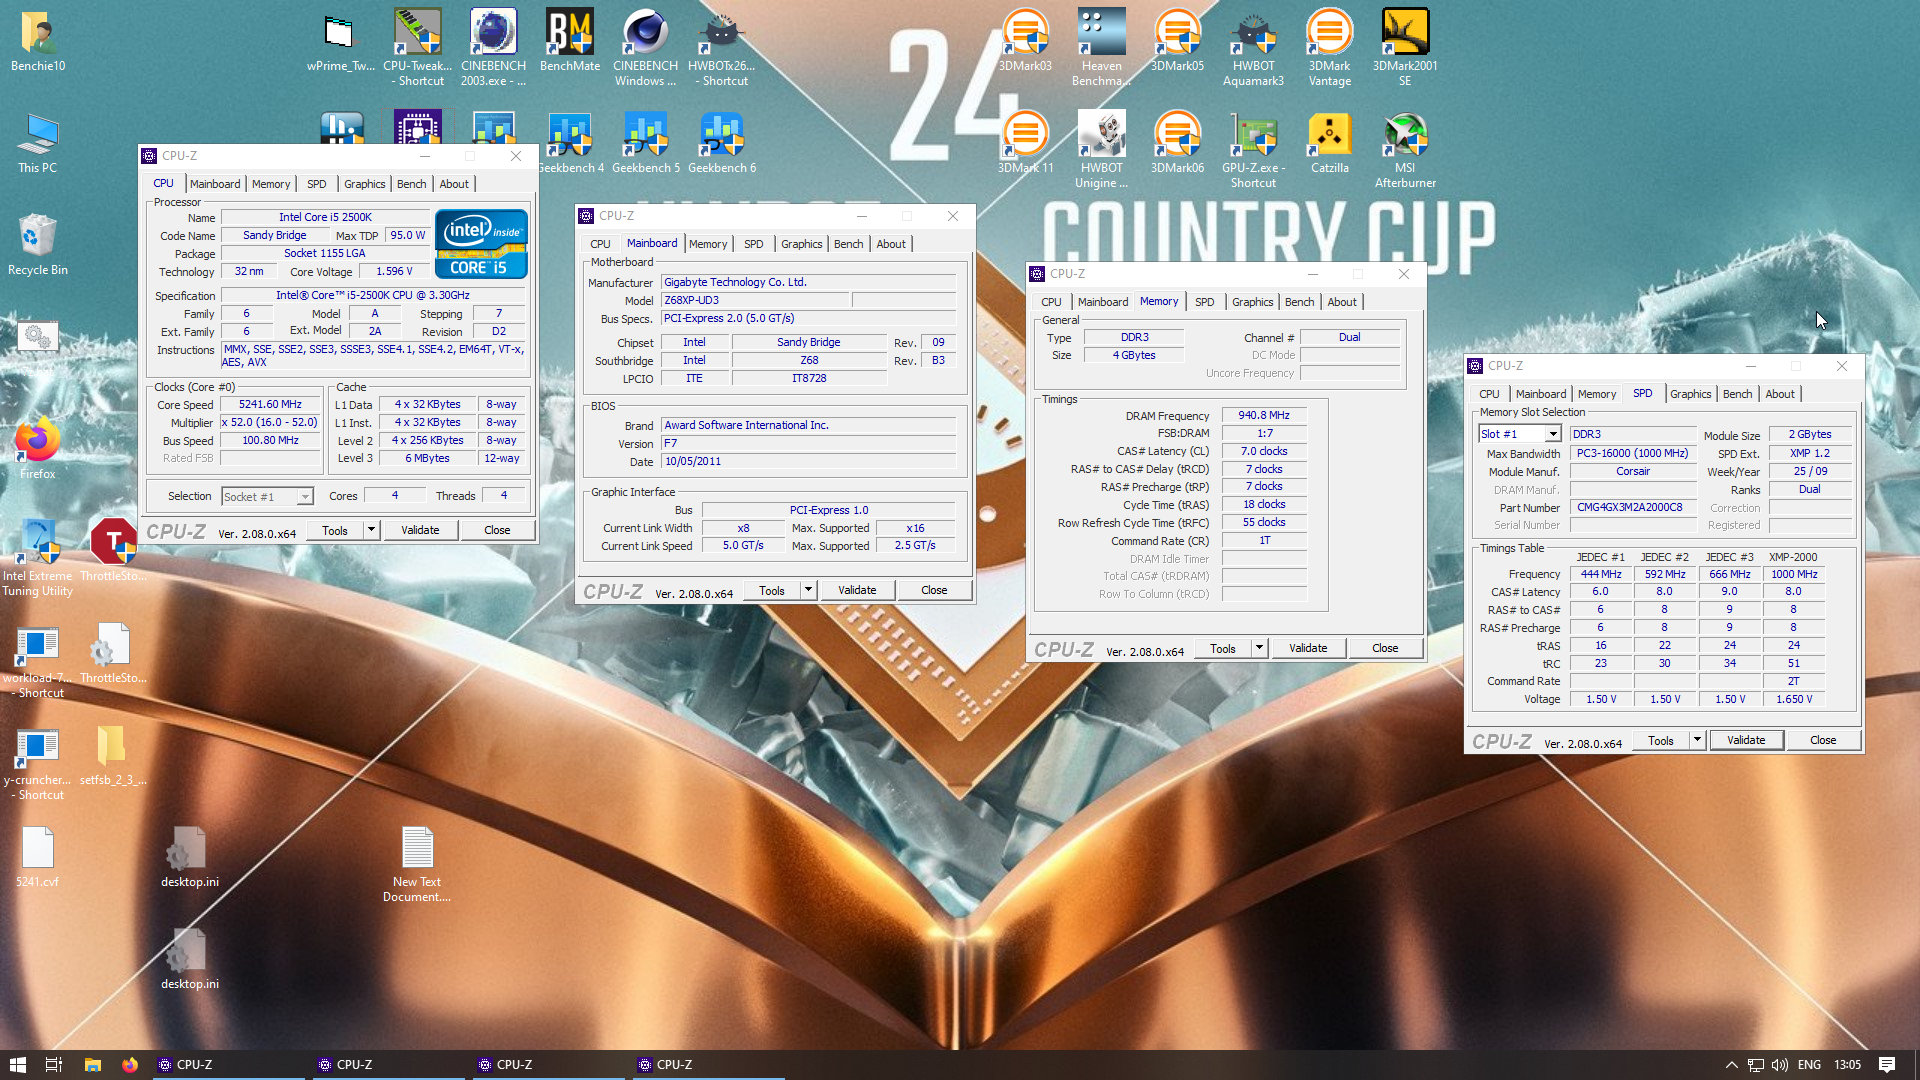Image resolution: width=1920 pixels, height=1080 pixels.
Task: Open GPU-Z.exe shortcut icon
Action: point(1253,135)
